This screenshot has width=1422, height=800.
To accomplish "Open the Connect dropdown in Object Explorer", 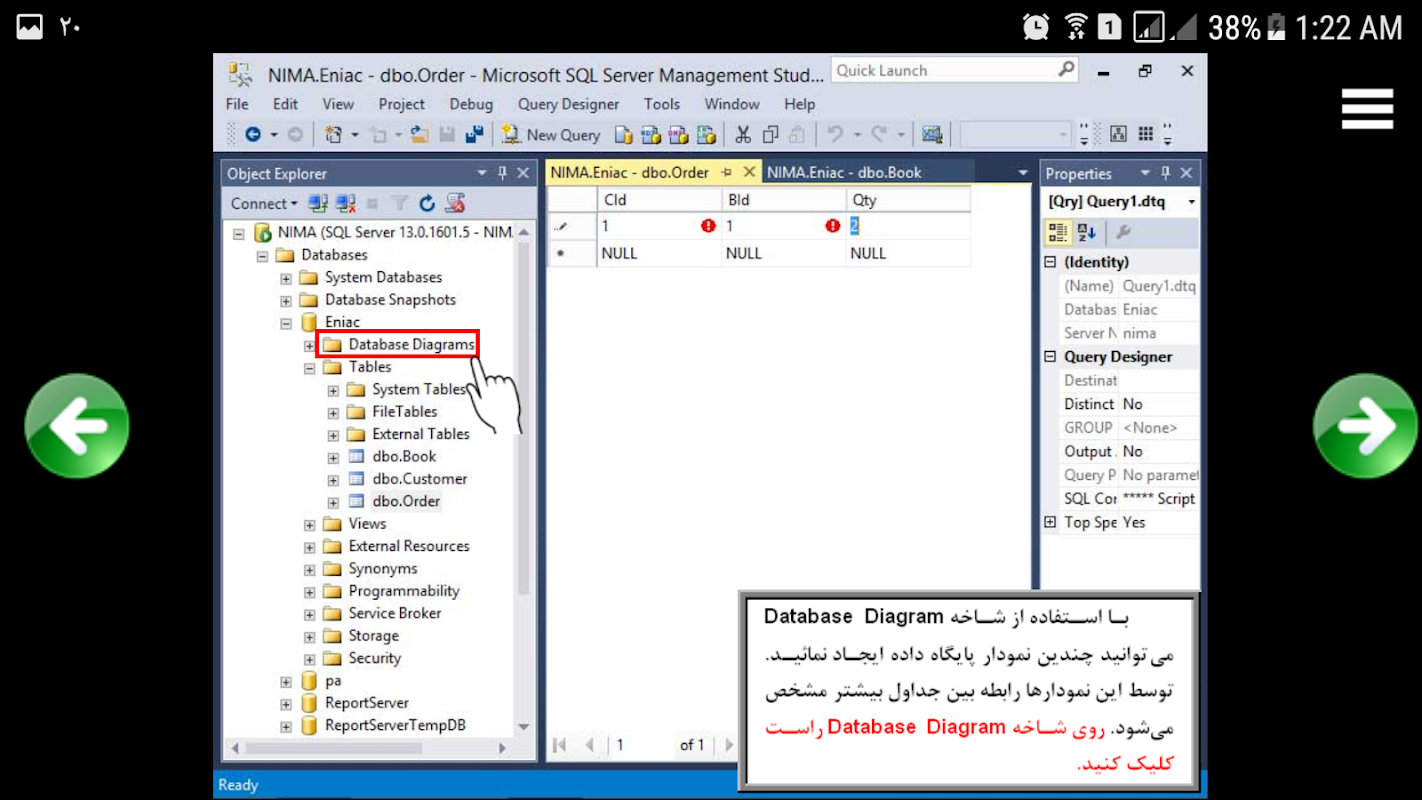I will [x=264, y=203].
